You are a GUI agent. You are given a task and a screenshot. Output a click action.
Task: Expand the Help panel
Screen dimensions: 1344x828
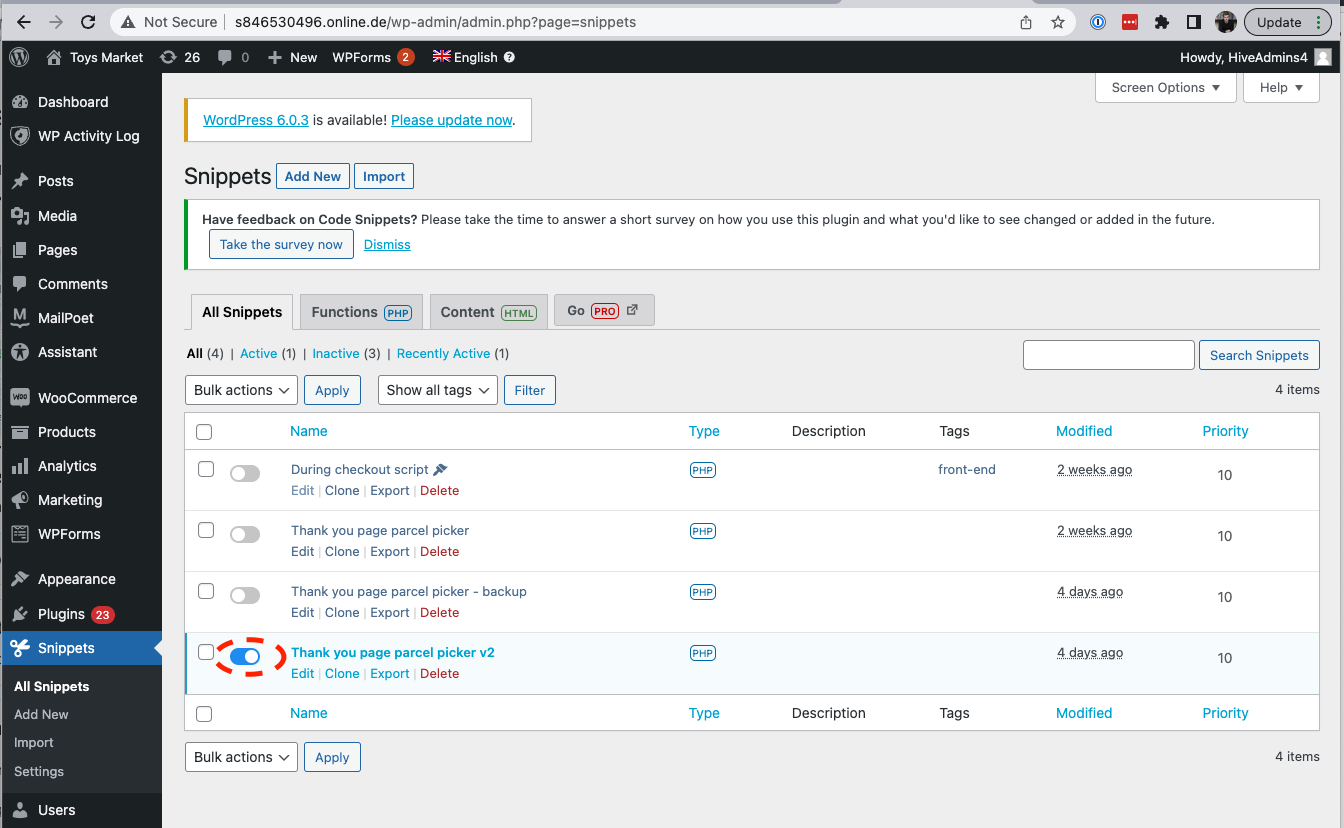[1281, 87]
